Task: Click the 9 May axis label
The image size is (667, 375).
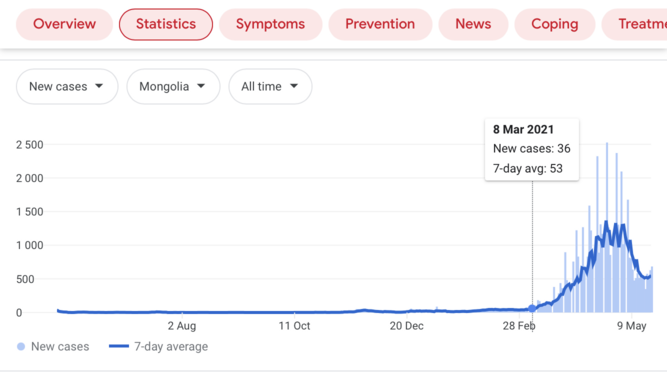Action: (x=632, y=326)
